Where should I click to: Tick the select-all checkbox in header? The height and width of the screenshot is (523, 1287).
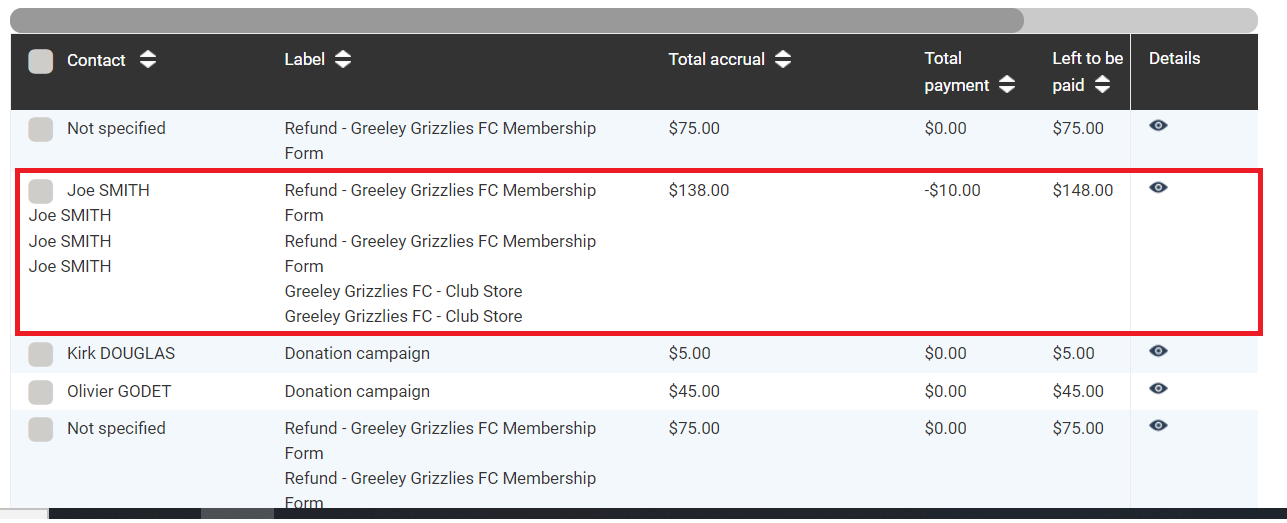41,61
